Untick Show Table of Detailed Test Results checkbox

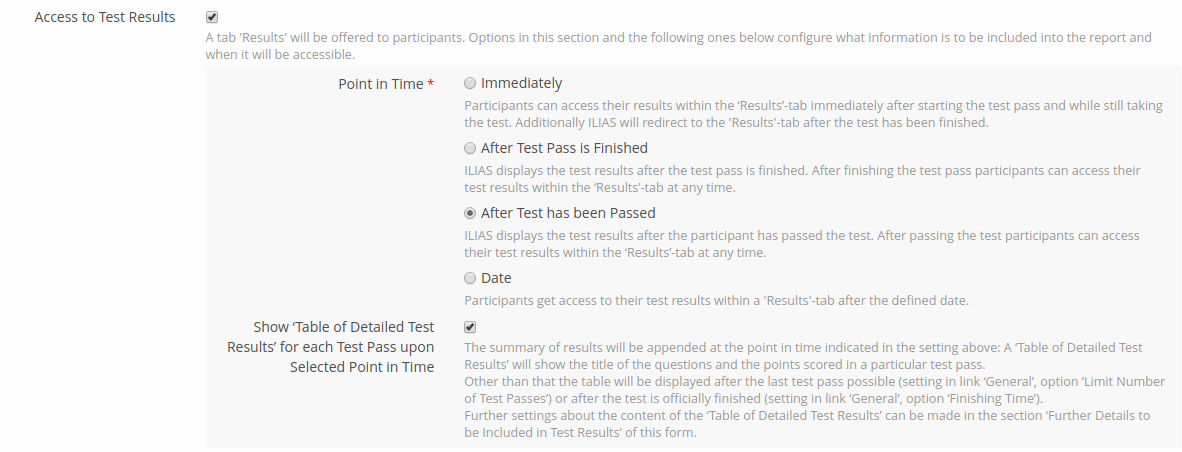pyautogui.click(x=470, y=327)
